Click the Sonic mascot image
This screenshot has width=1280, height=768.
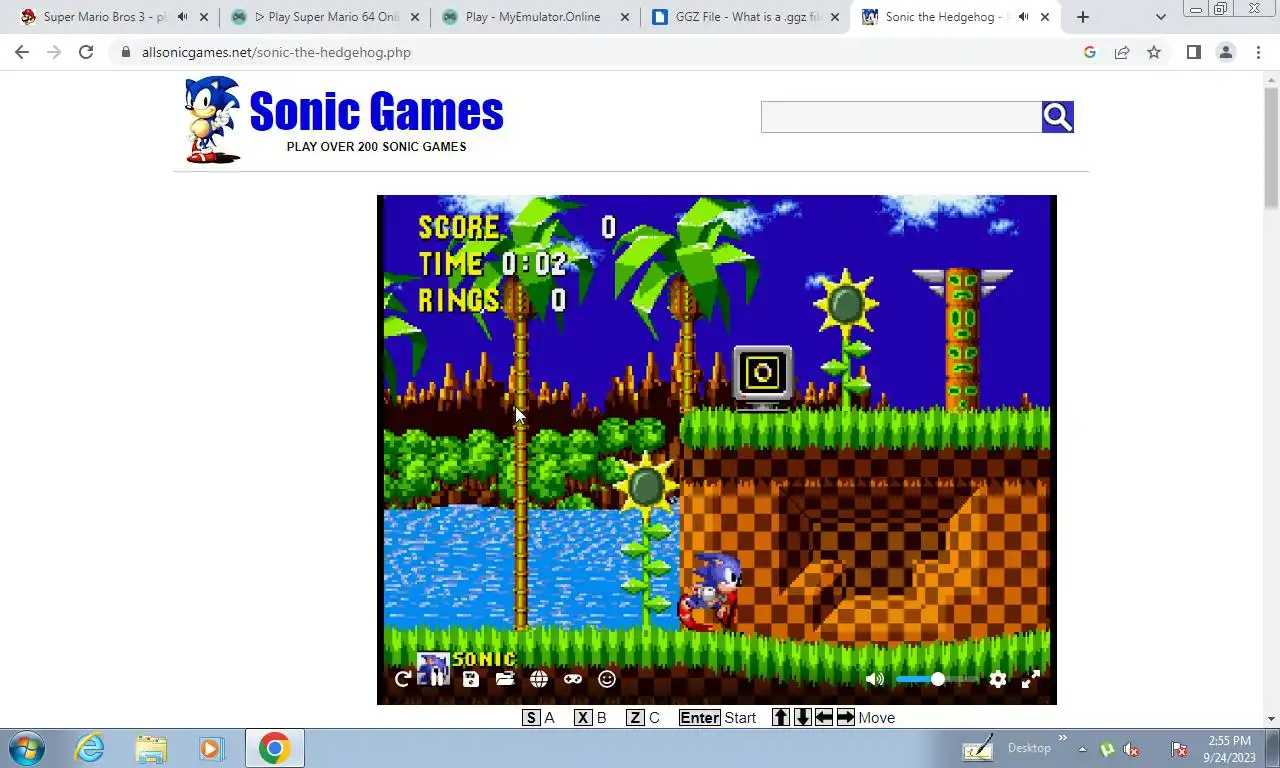[x=212, y=119]
